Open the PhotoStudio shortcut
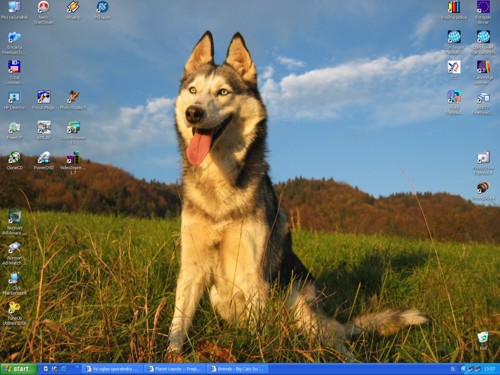This screenshot has height=375, width=500. point(73,97)
